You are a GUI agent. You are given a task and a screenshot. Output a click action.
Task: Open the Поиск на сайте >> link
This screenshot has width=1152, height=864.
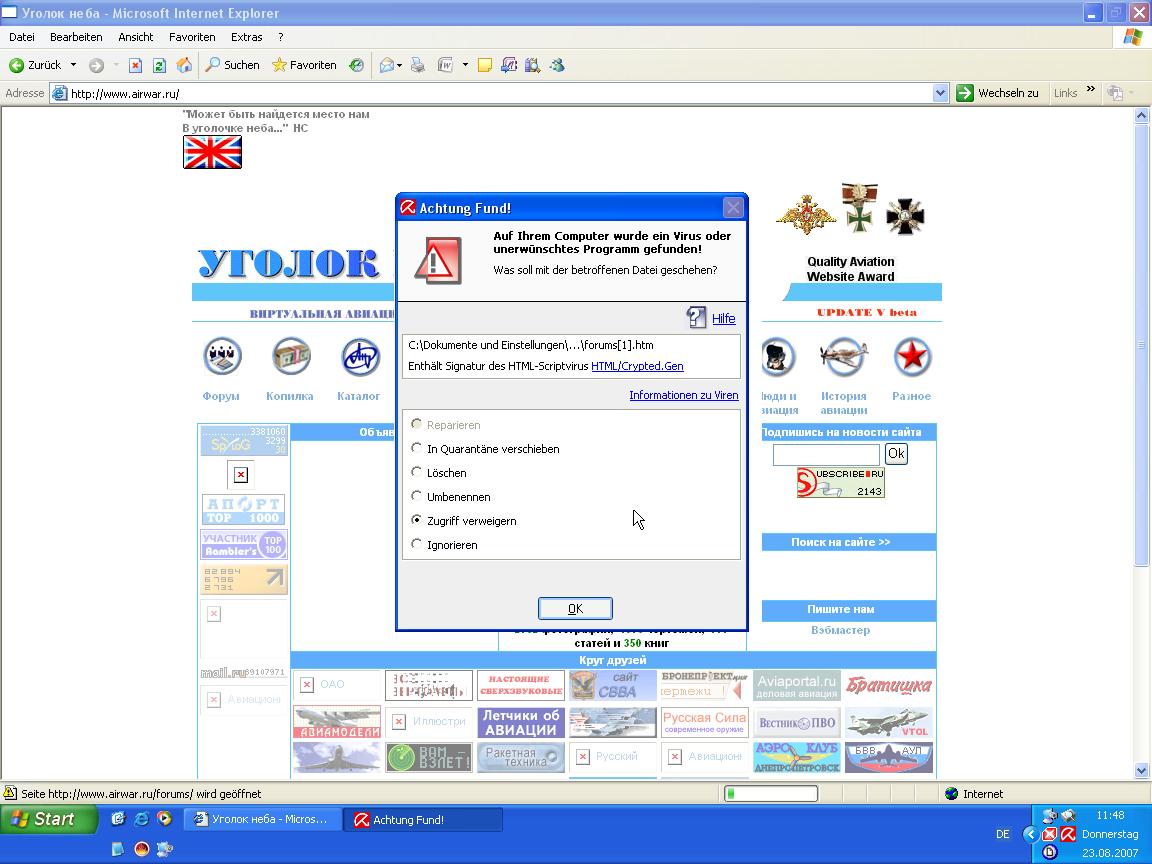(x=840, y=542)
